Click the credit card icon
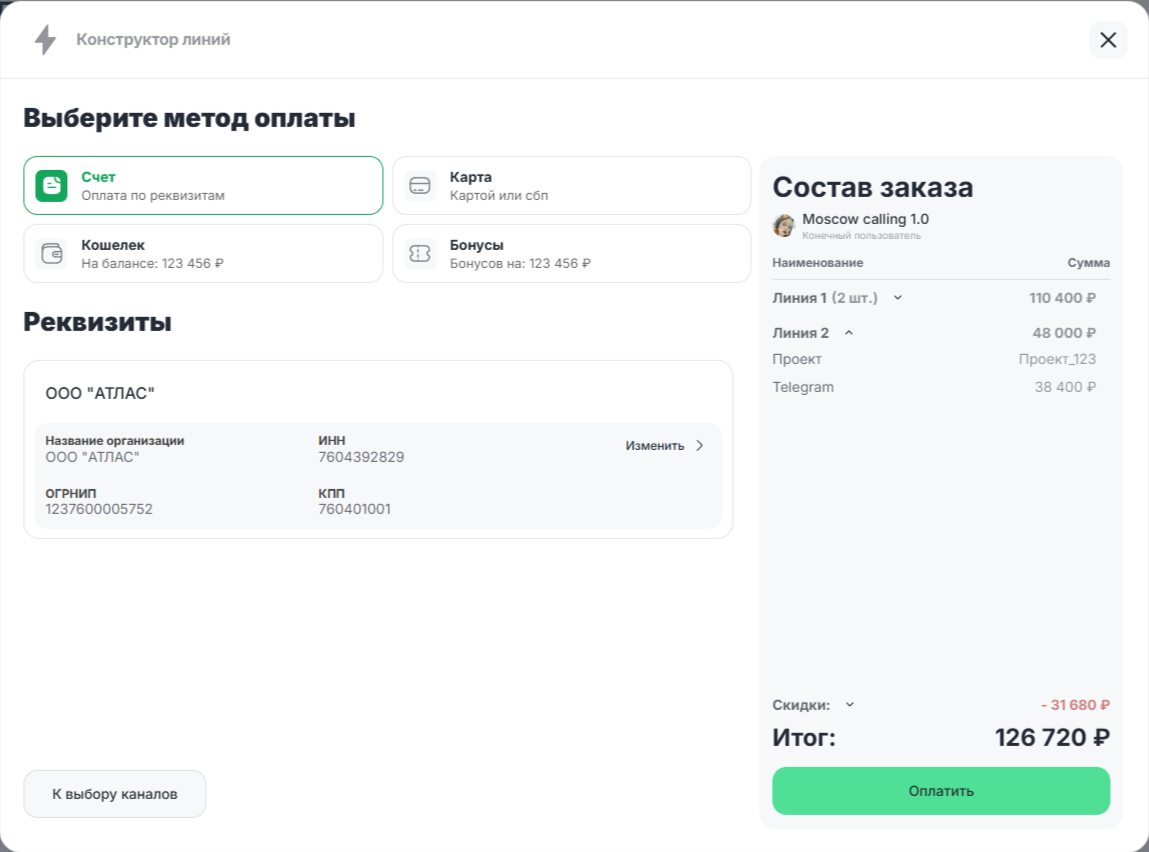The width and height of the screenshot is (1149, 852). (x=420, y=186)
